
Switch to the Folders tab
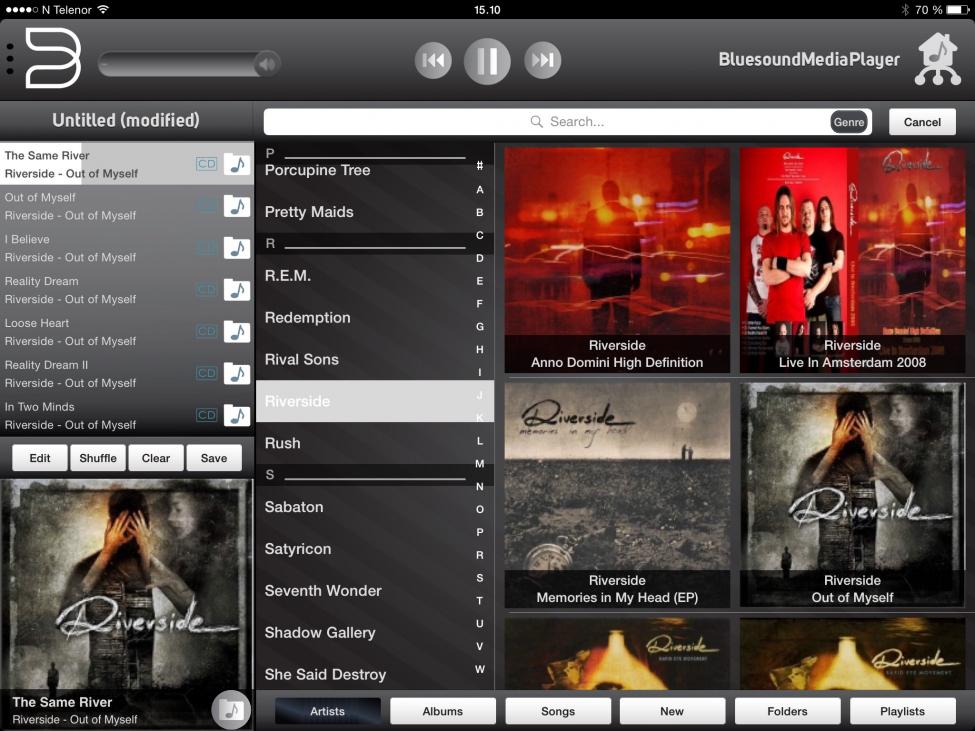[x=787, y=711]
